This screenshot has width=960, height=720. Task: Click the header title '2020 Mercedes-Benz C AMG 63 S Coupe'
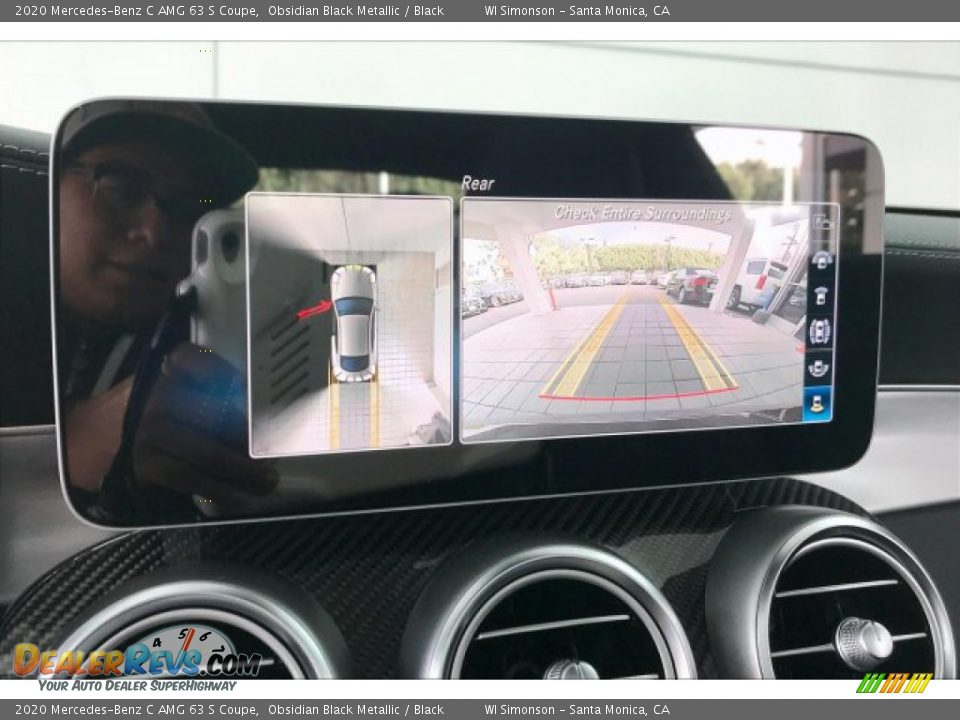click(137, 11)
